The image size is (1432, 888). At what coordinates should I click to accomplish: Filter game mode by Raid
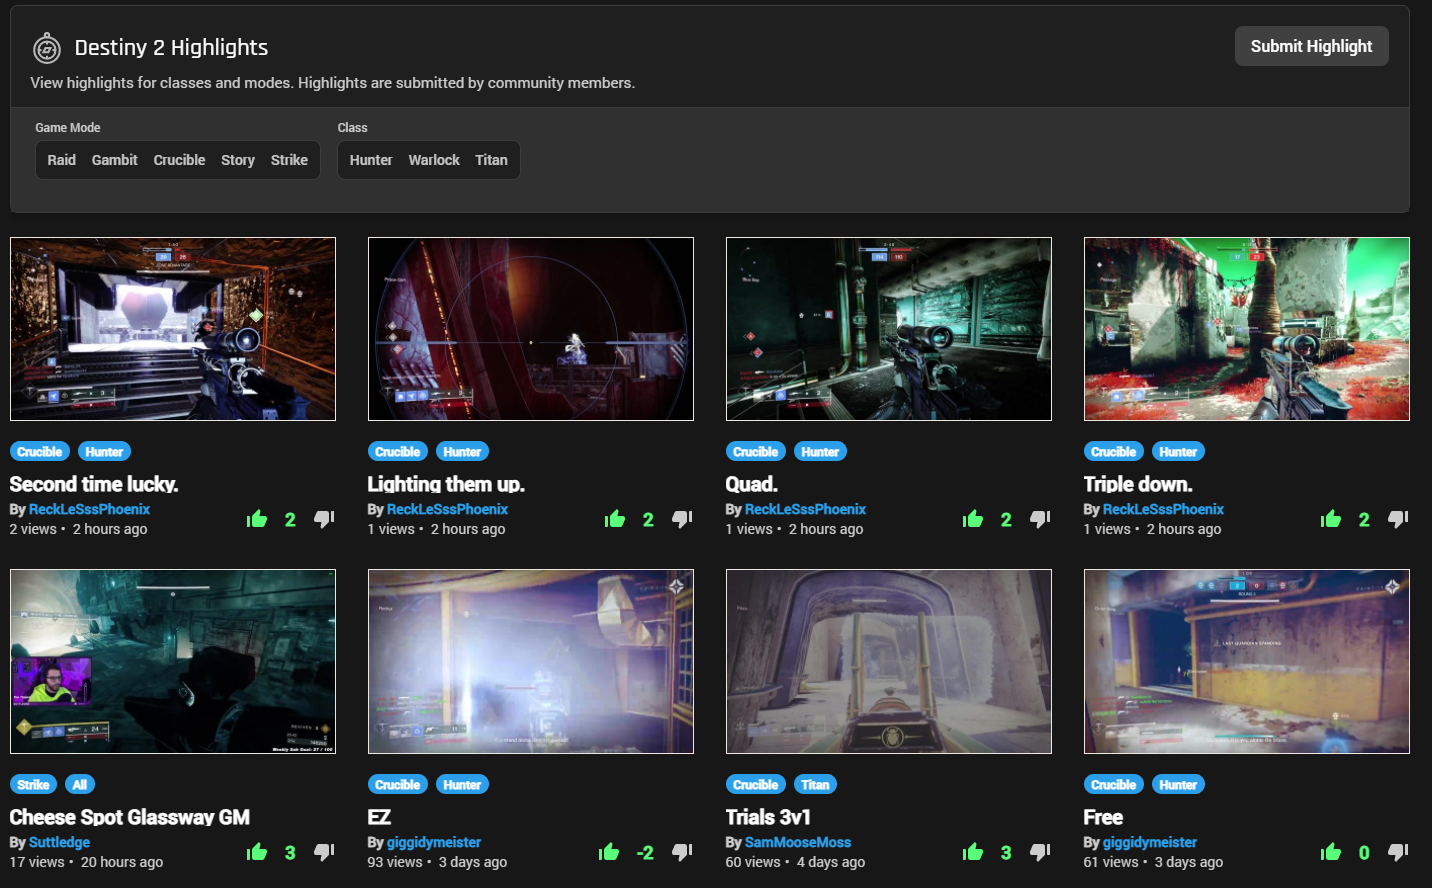click(62, 160)
